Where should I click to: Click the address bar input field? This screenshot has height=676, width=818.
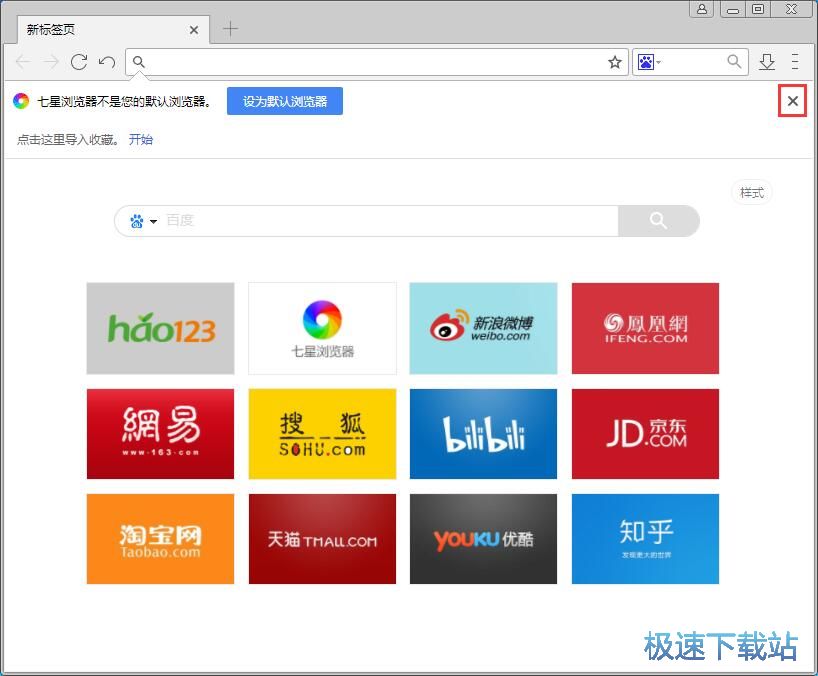[376, 62]
